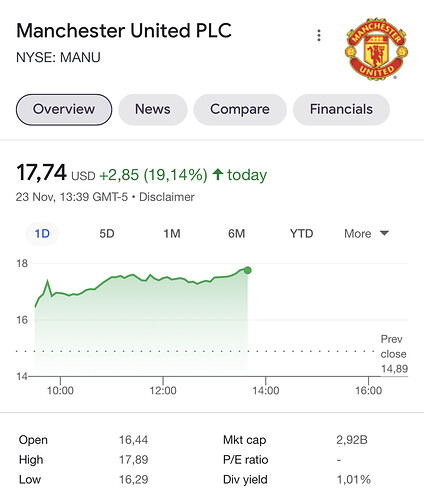Switch to the Overview tab
This screenshot has width=424, height=500.
[x=64, y=109]
